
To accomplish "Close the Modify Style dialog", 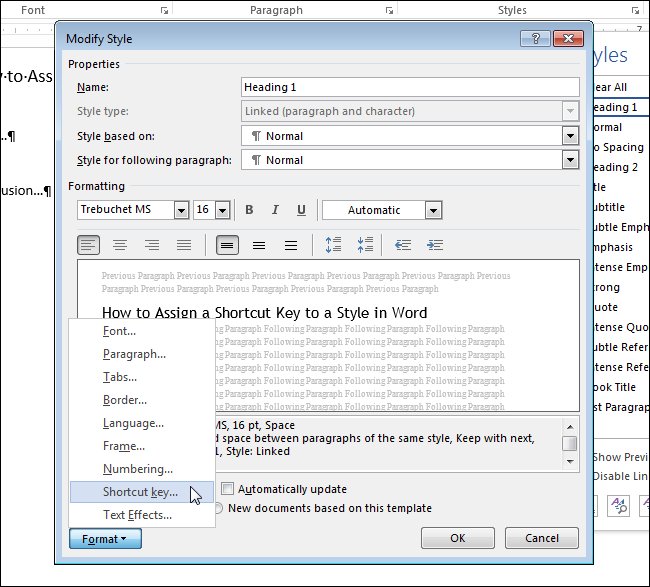I will click(568, 39).
